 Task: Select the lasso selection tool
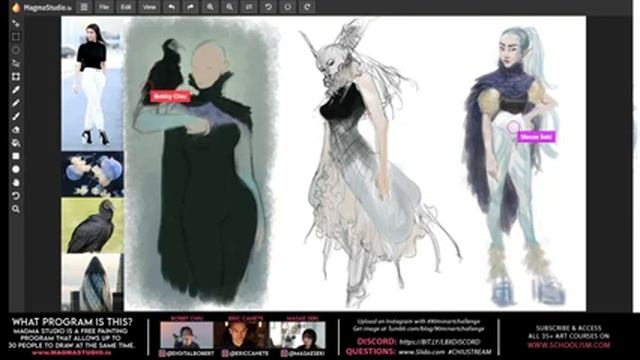click(x=16, y=63)
